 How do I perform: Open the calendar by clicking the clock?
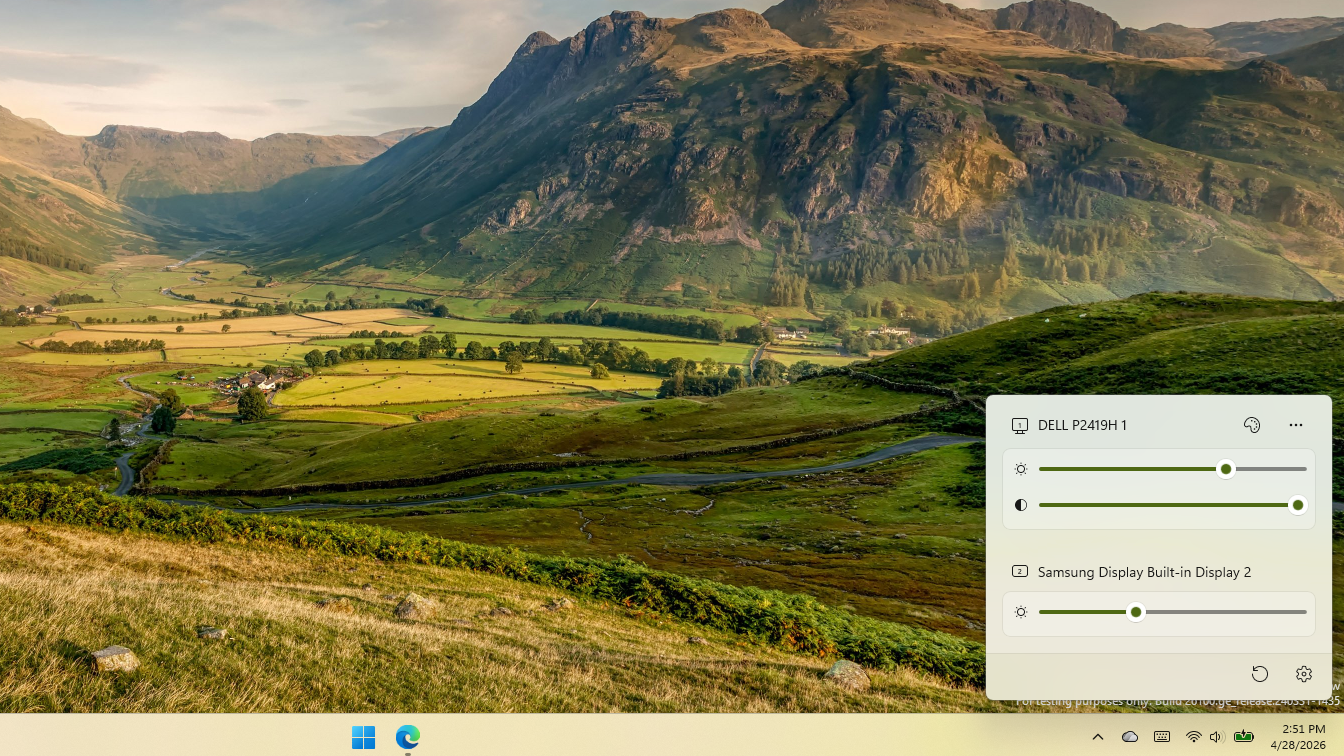(x=1298, y=738)
